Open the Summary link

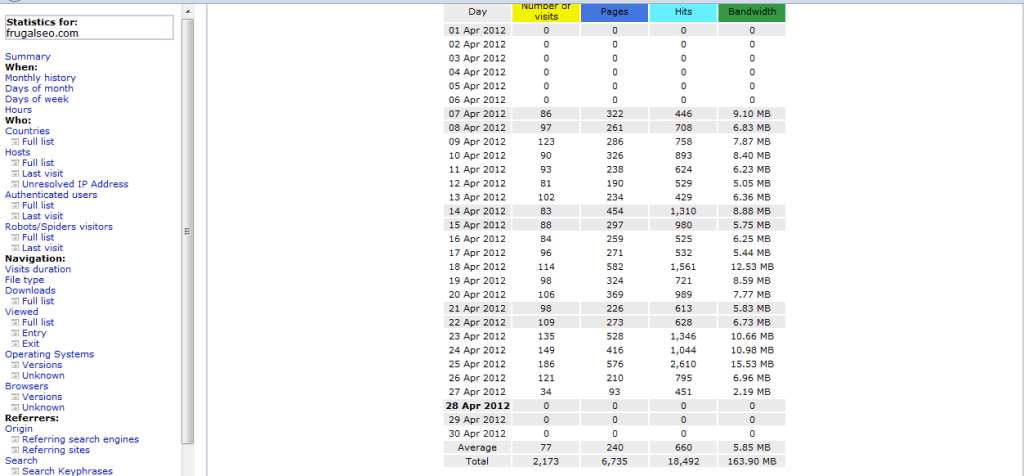click(x=27, y=57)
